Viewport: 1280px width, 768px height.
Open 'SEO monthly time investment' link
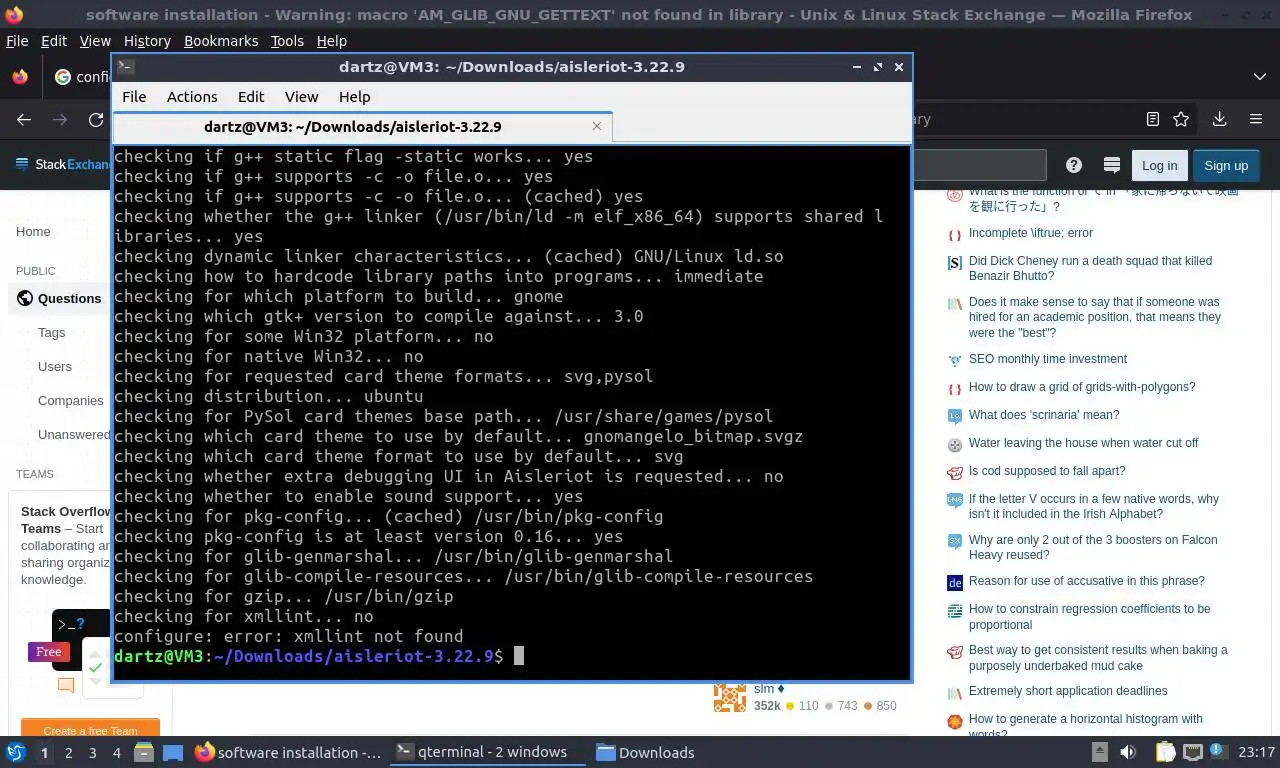1047,359
